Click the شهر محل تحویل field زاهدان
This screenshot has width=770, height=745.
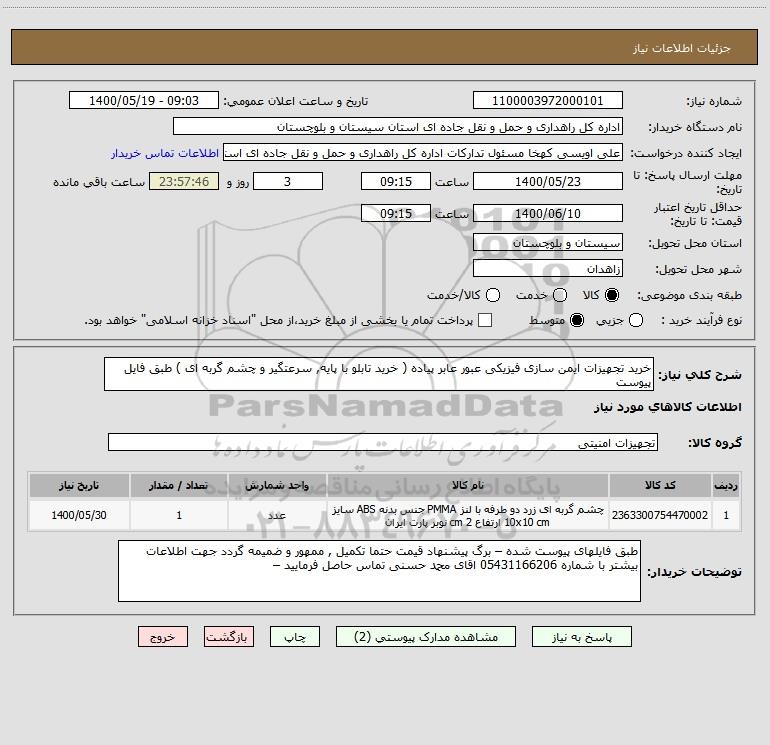(x=548, y=269)
